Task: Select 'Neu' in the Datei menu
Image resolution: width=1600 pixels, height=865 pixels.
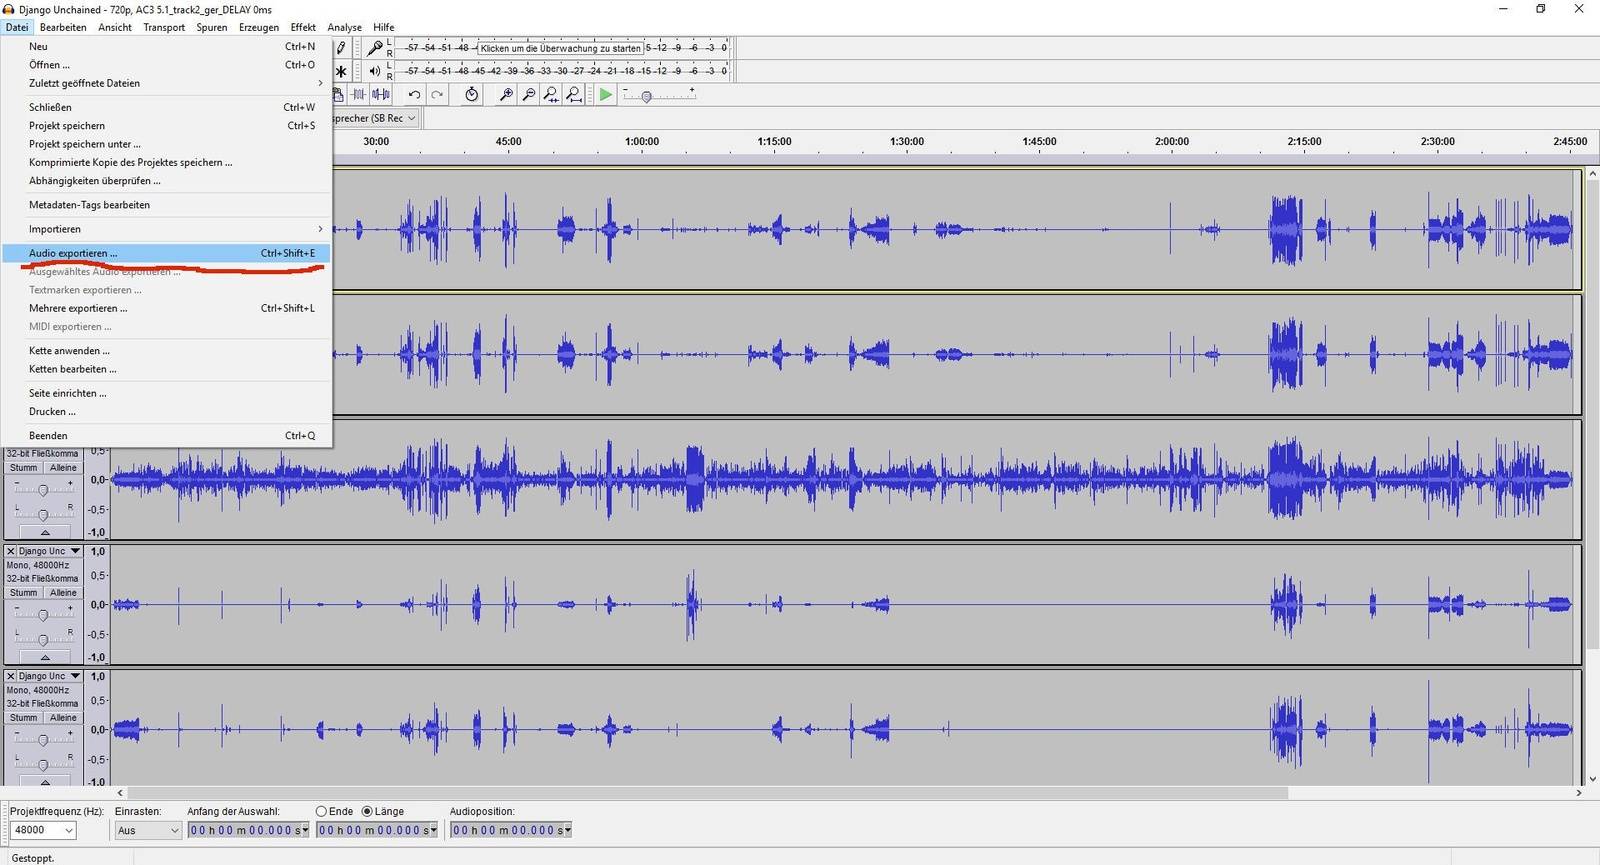Action: [x=166, y=46]
